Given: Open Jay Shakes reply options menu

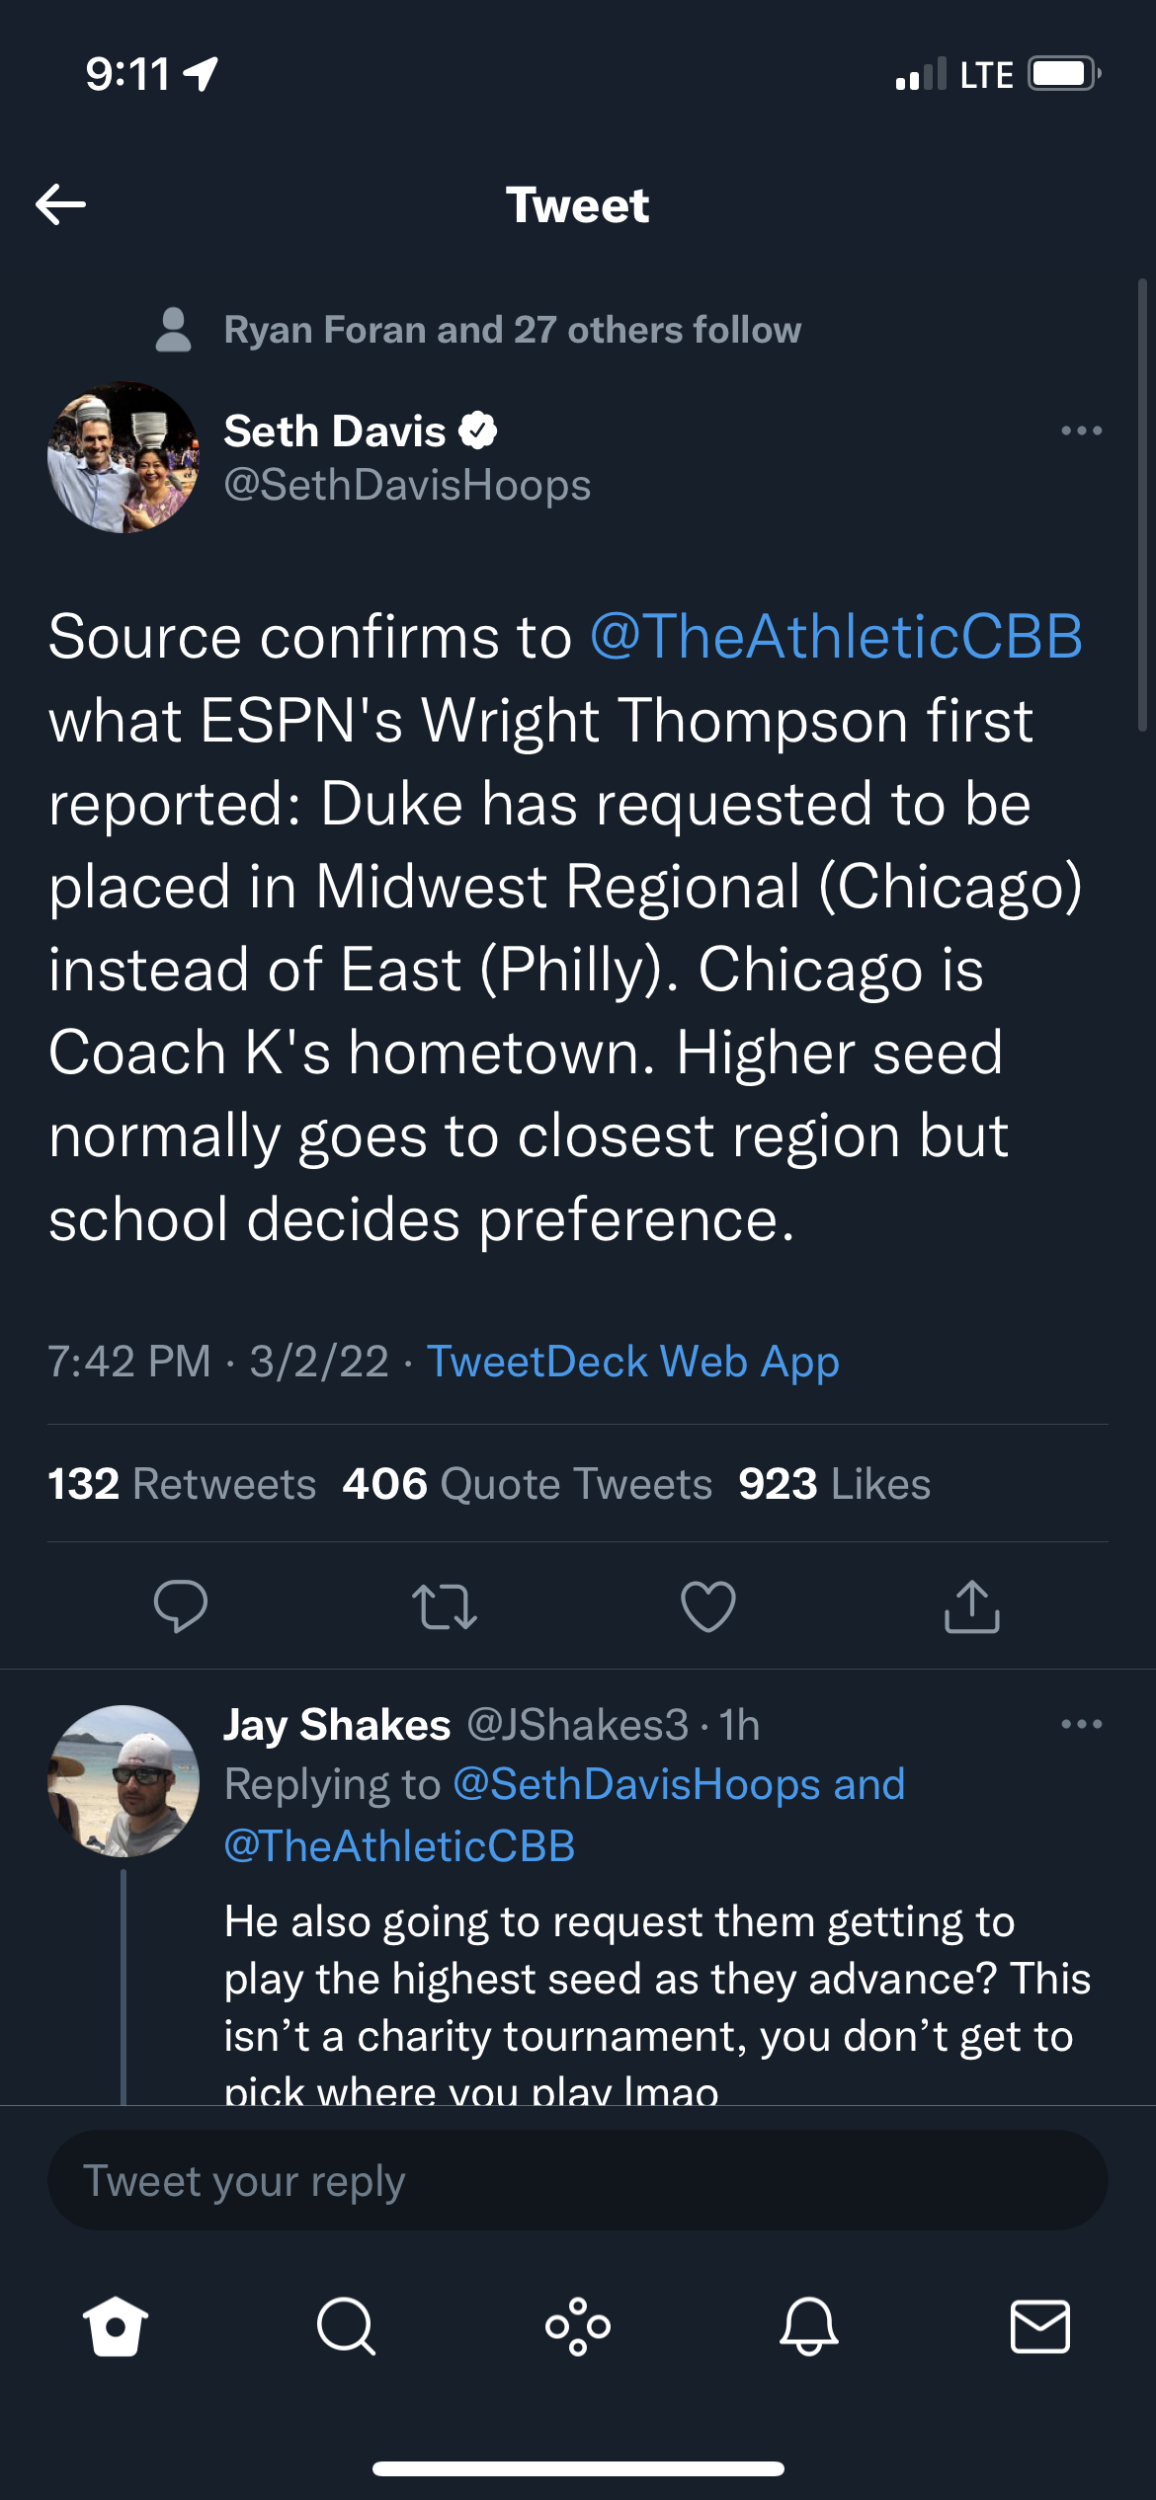Looking at the screenshot, I should tap(1081, 1724).
